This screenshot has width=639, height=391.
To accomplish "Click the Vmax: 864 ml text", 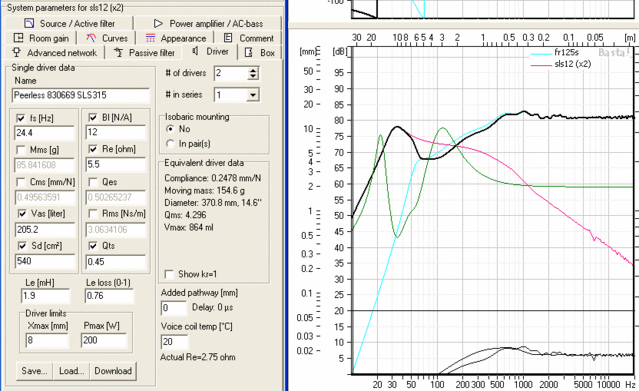I will [x=189, y=227].
